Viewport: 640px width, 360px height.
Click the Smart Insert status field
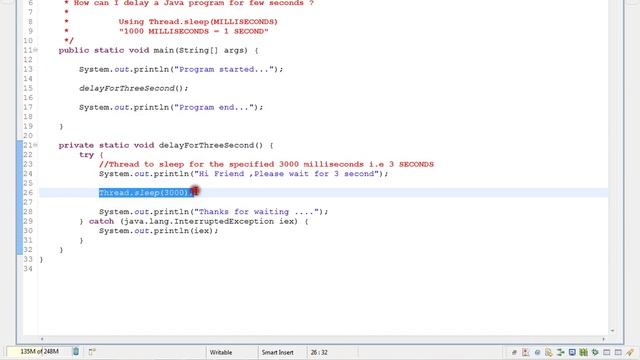[x=278, y=352]
